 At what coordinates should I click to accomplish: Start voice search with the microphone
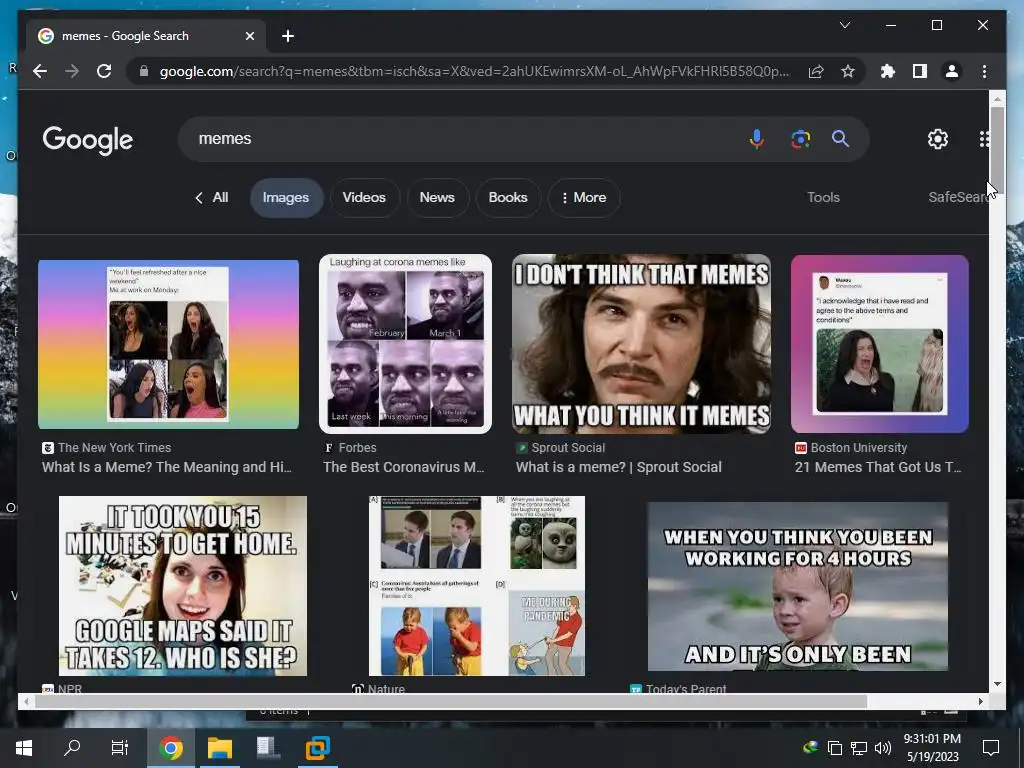coord(757,138)
